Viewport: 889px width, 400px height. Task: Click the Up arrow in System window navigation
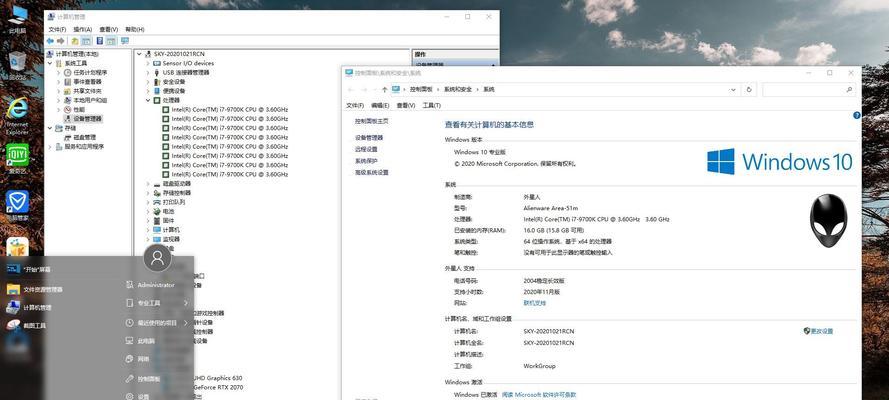(384, 90)
